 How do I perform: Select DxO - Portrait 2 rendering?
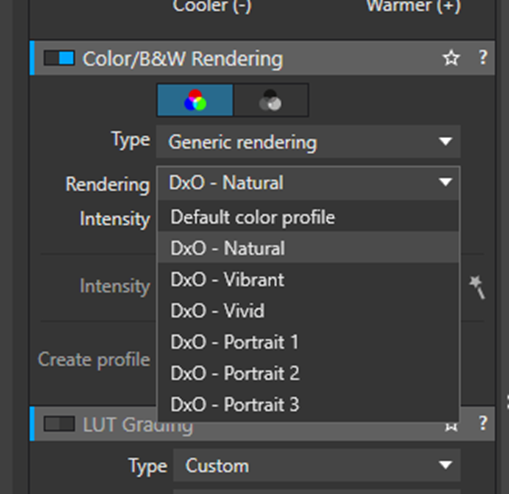[x=308, y=373]
